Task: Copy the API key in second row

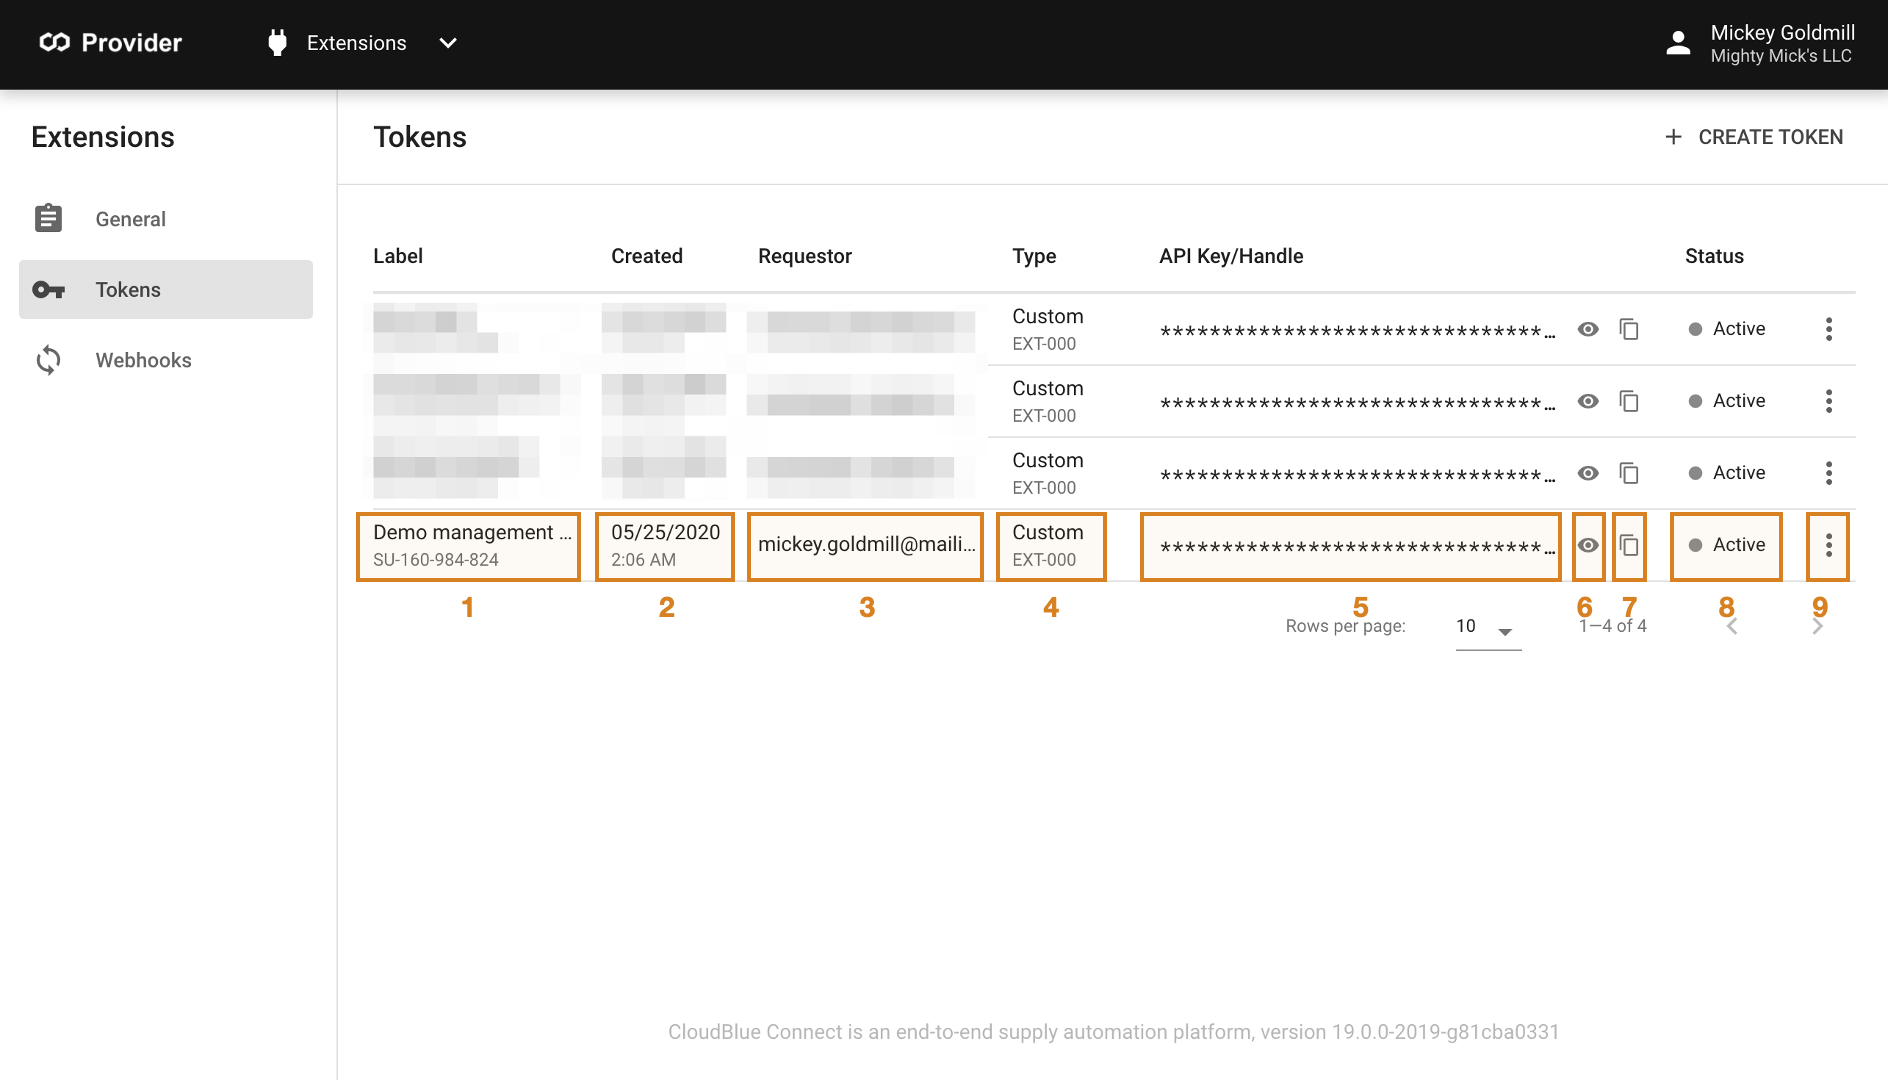Action: [1629, 401]
